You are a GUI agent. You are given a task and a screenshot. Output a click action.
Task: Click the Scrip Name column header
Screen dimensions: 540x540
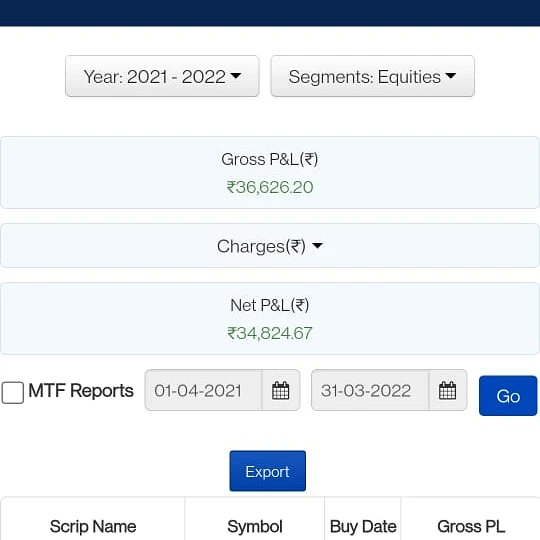[x=93, y=526]
